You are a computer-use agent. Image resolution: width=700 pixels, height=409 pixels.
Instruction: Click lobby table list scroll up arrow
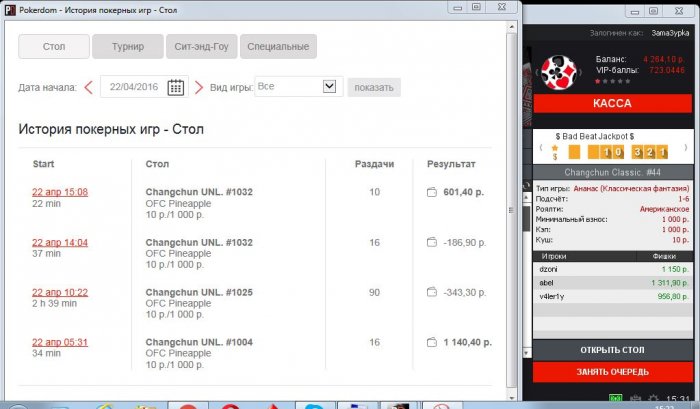point(527,197)
